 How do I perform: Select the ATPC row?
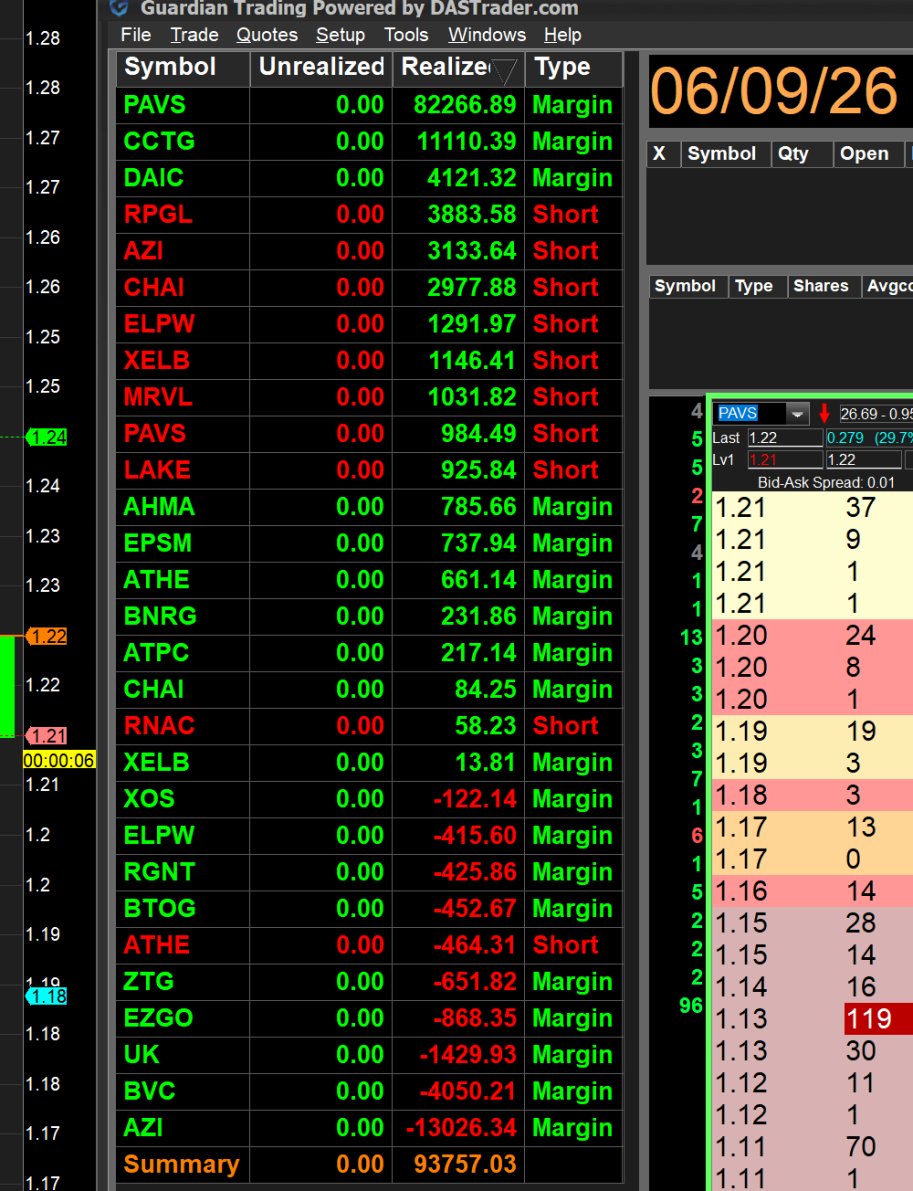tap(369, 652)
